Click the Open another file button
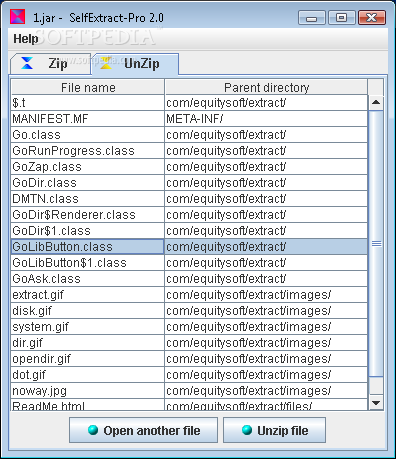396x459 pixels. (x=143, y=430)
